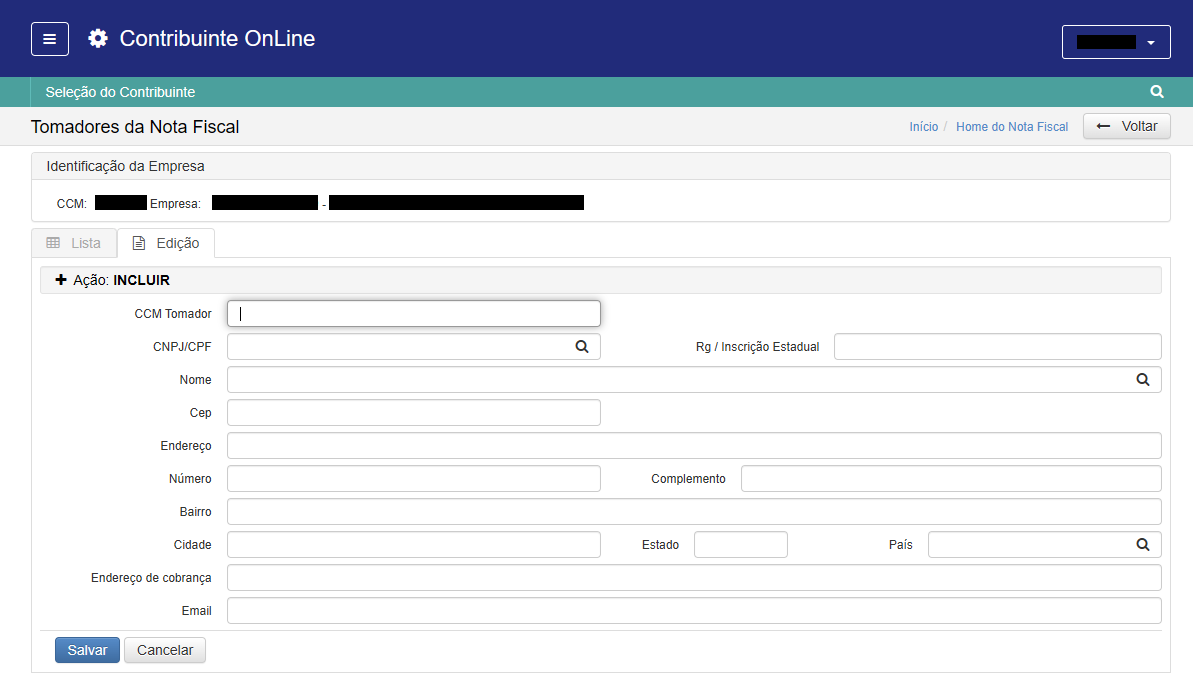Screen dimensions: 1193x683
Task: Click the Cancelar button
Action: coord(165,650)
